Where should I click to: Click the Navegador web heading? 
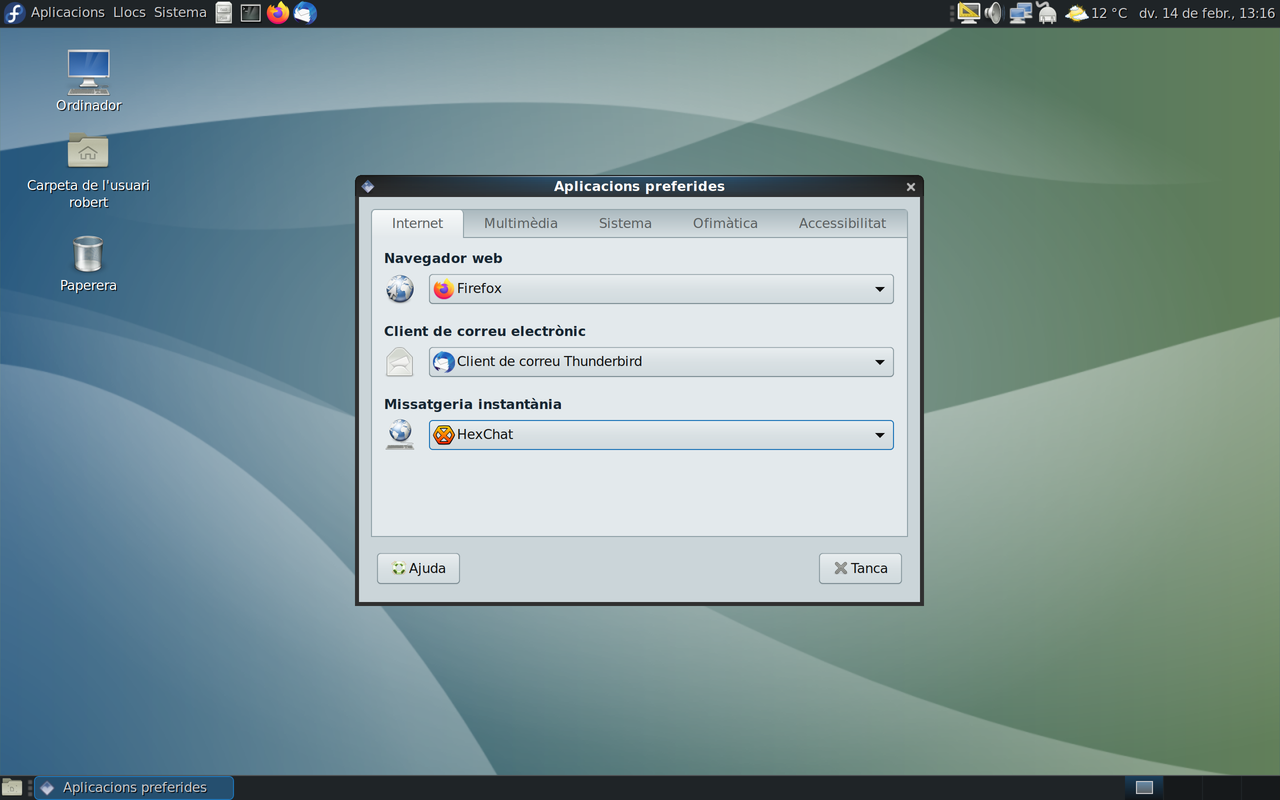click(443, 258)
